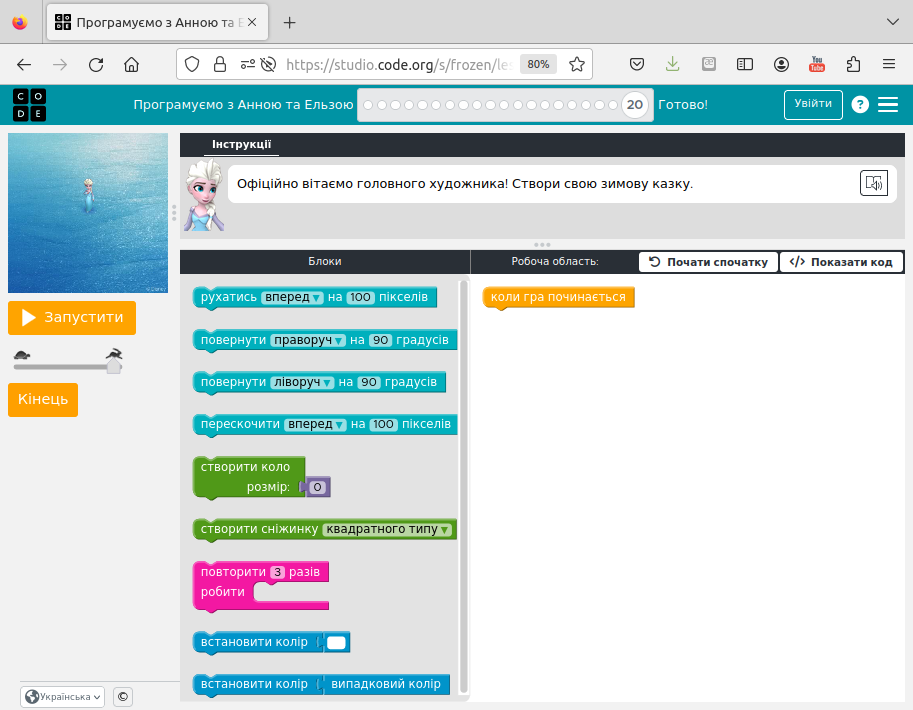Viewport: 913px width, 710px height.
Task: Open ліворуч dropdown in turn block
Action: (302, 382)
